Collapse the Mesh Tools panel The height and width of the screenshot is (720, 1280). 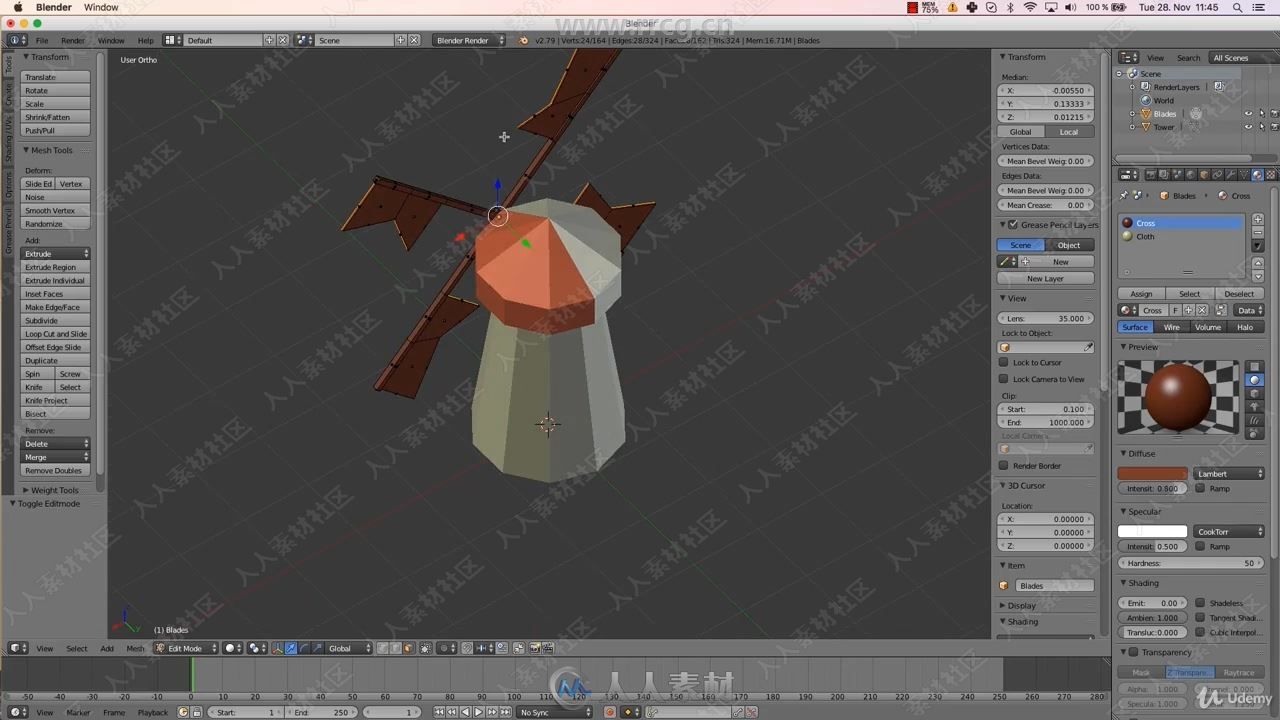point(48,150)
